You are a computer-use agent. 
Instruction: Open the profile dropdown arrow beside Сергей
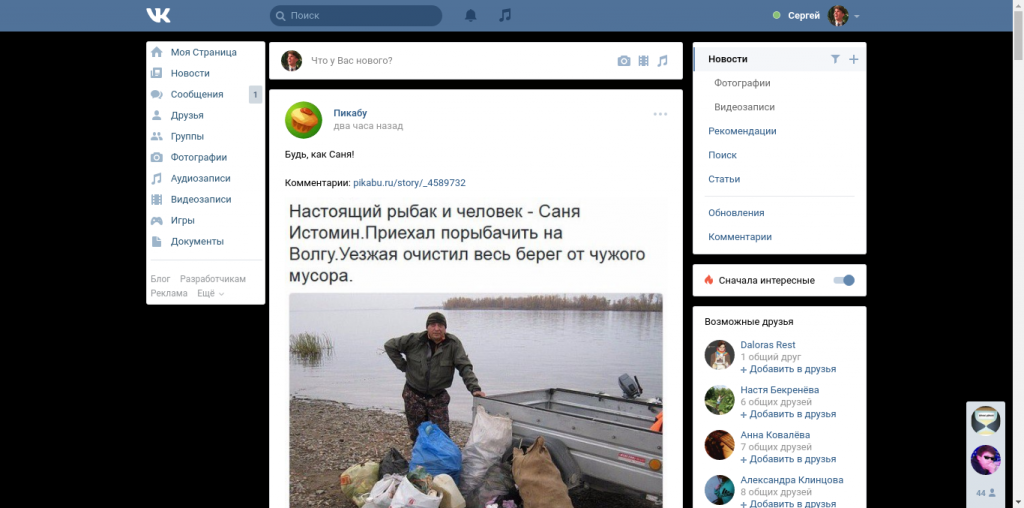point(857,16)
